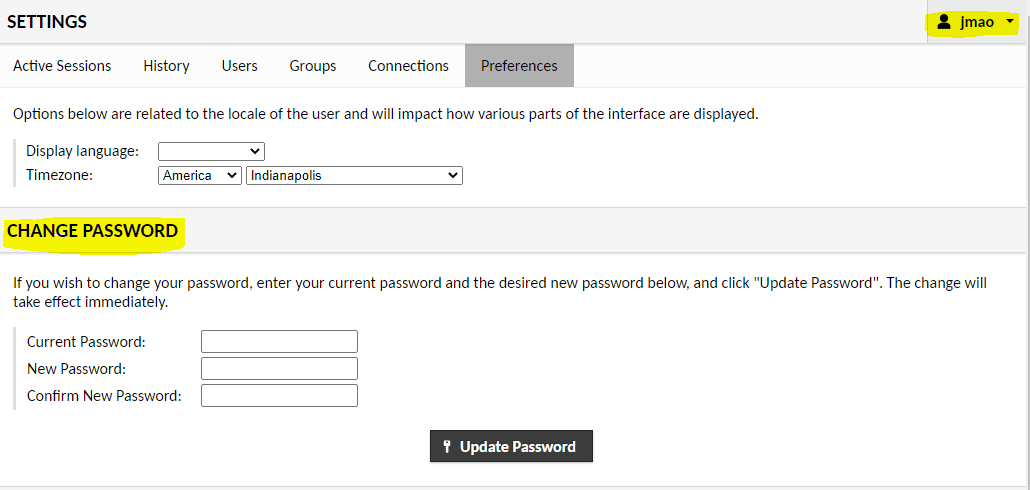This screenshot has height=490, width=1030.
Task: Expand the America timezone region dropdown
Action: pyautogui.click(x=200, y=175)
